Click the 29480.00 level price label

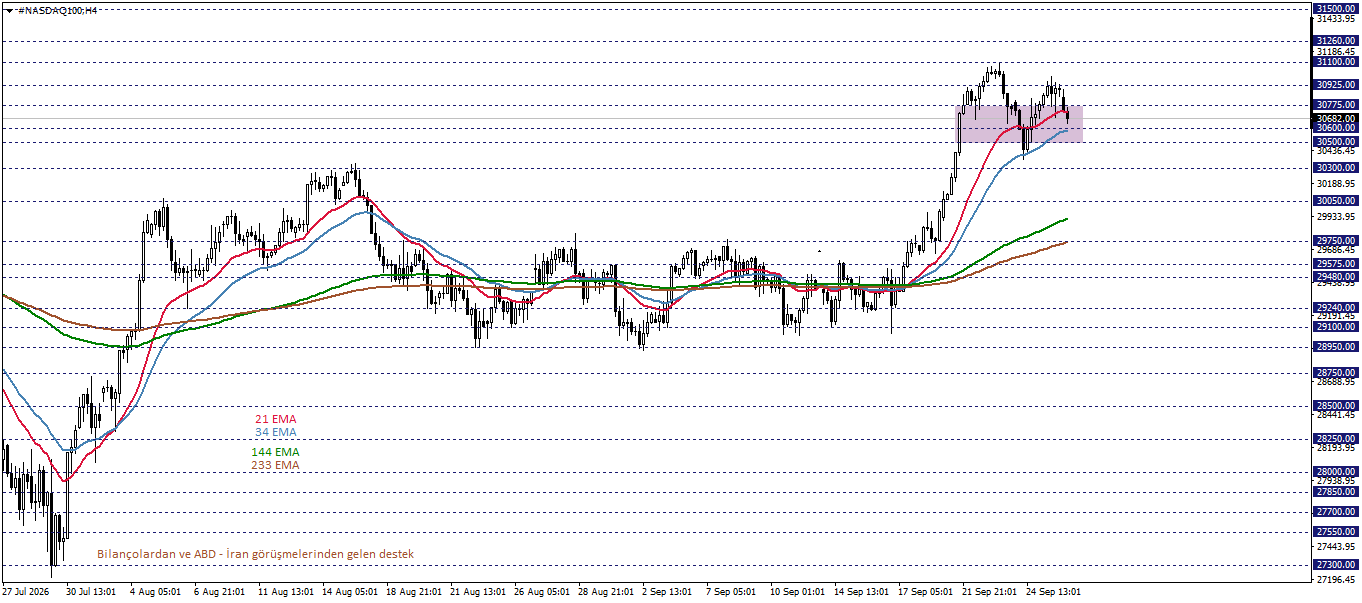click(1335, 277)
